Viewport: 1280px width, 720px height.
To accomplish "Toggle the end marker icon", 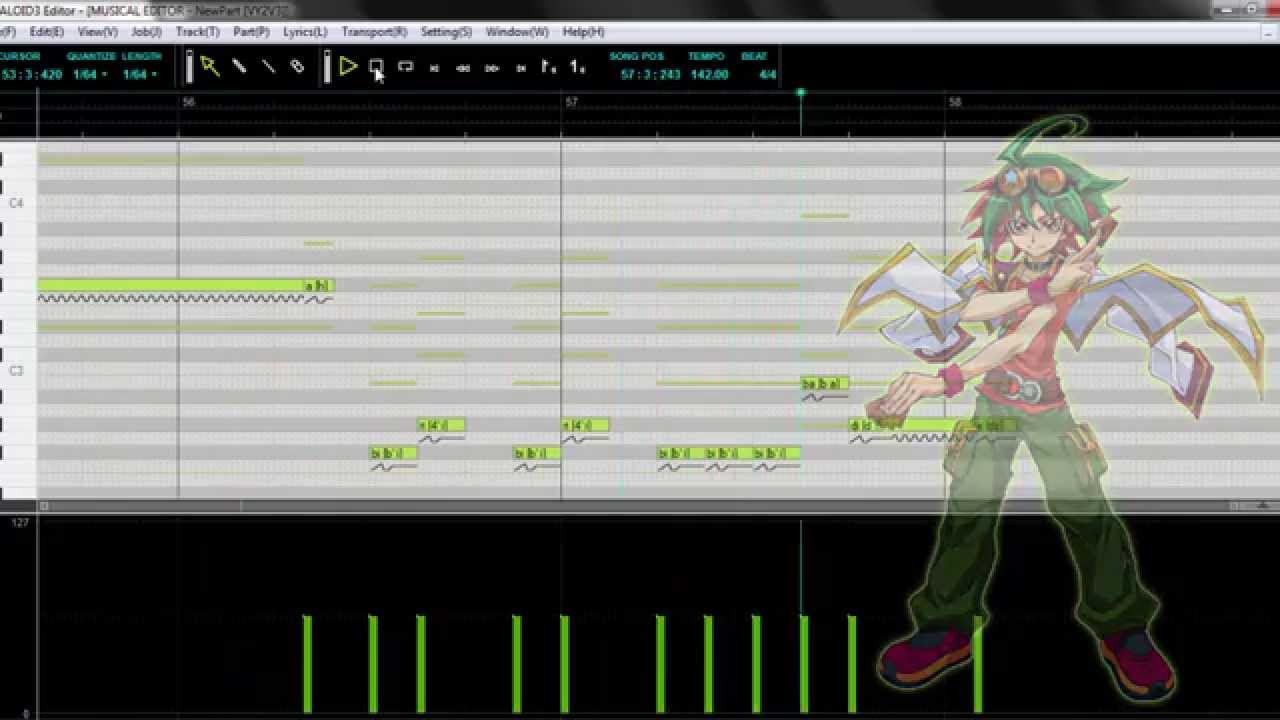I will (x=577, y=67).
